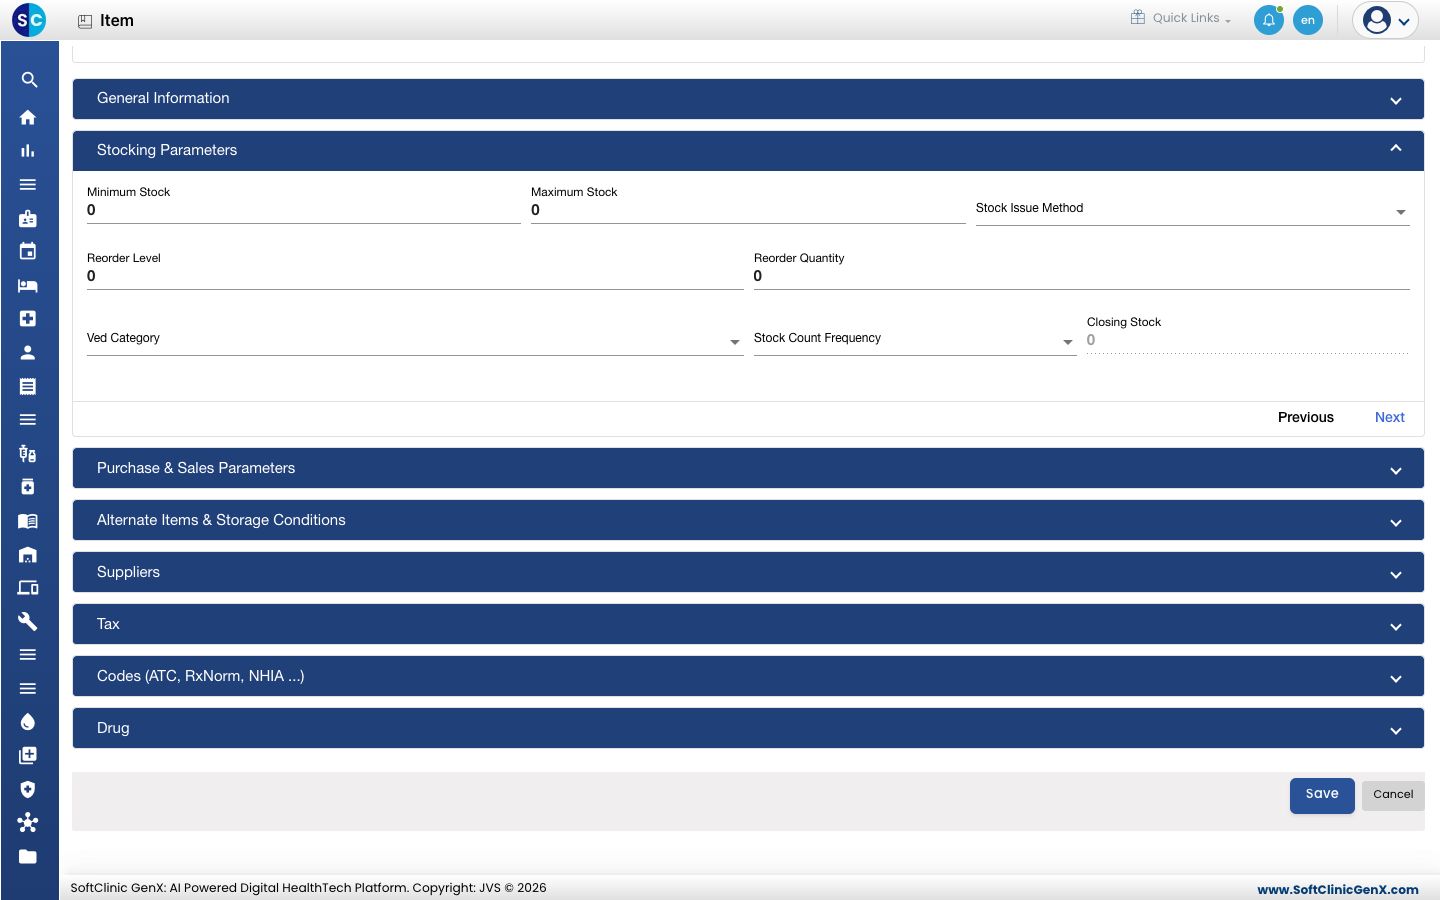
Task: Open the add-to-library plus icon
Action: [28, 755]
